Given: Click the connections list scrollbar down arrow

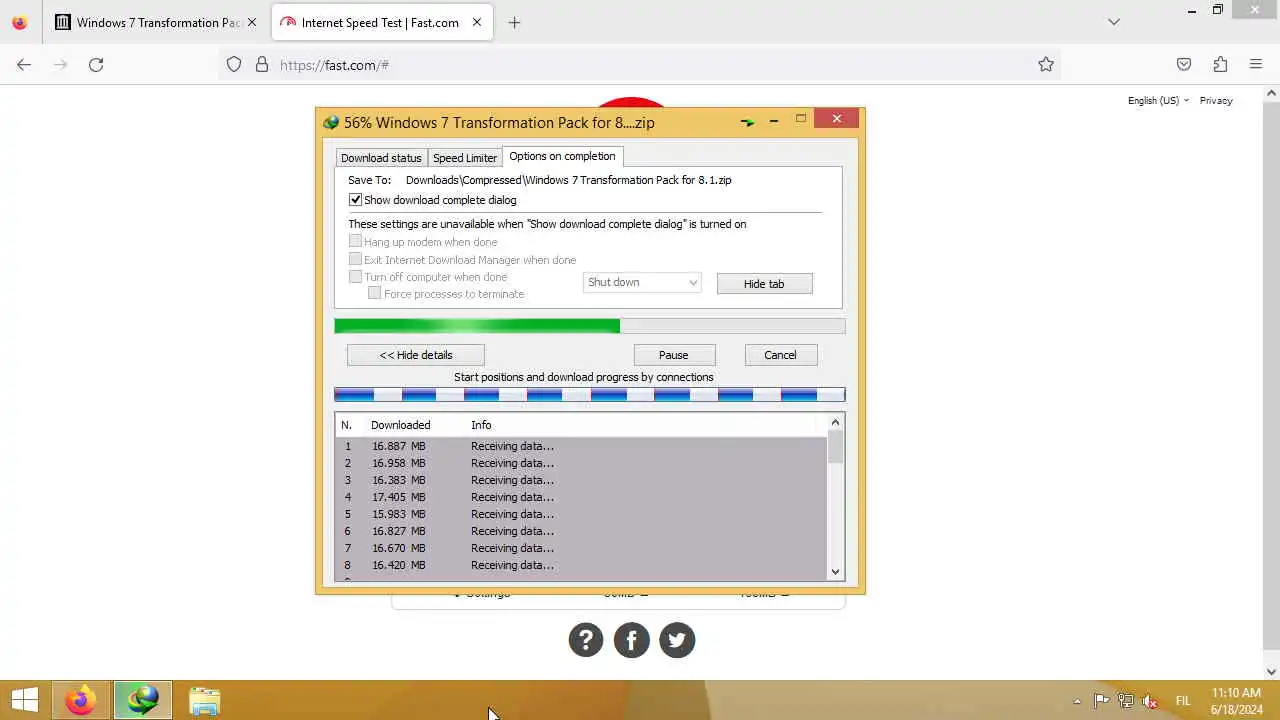Looking at the screenshot, I should pyautogui.click(x=835, y=572).
